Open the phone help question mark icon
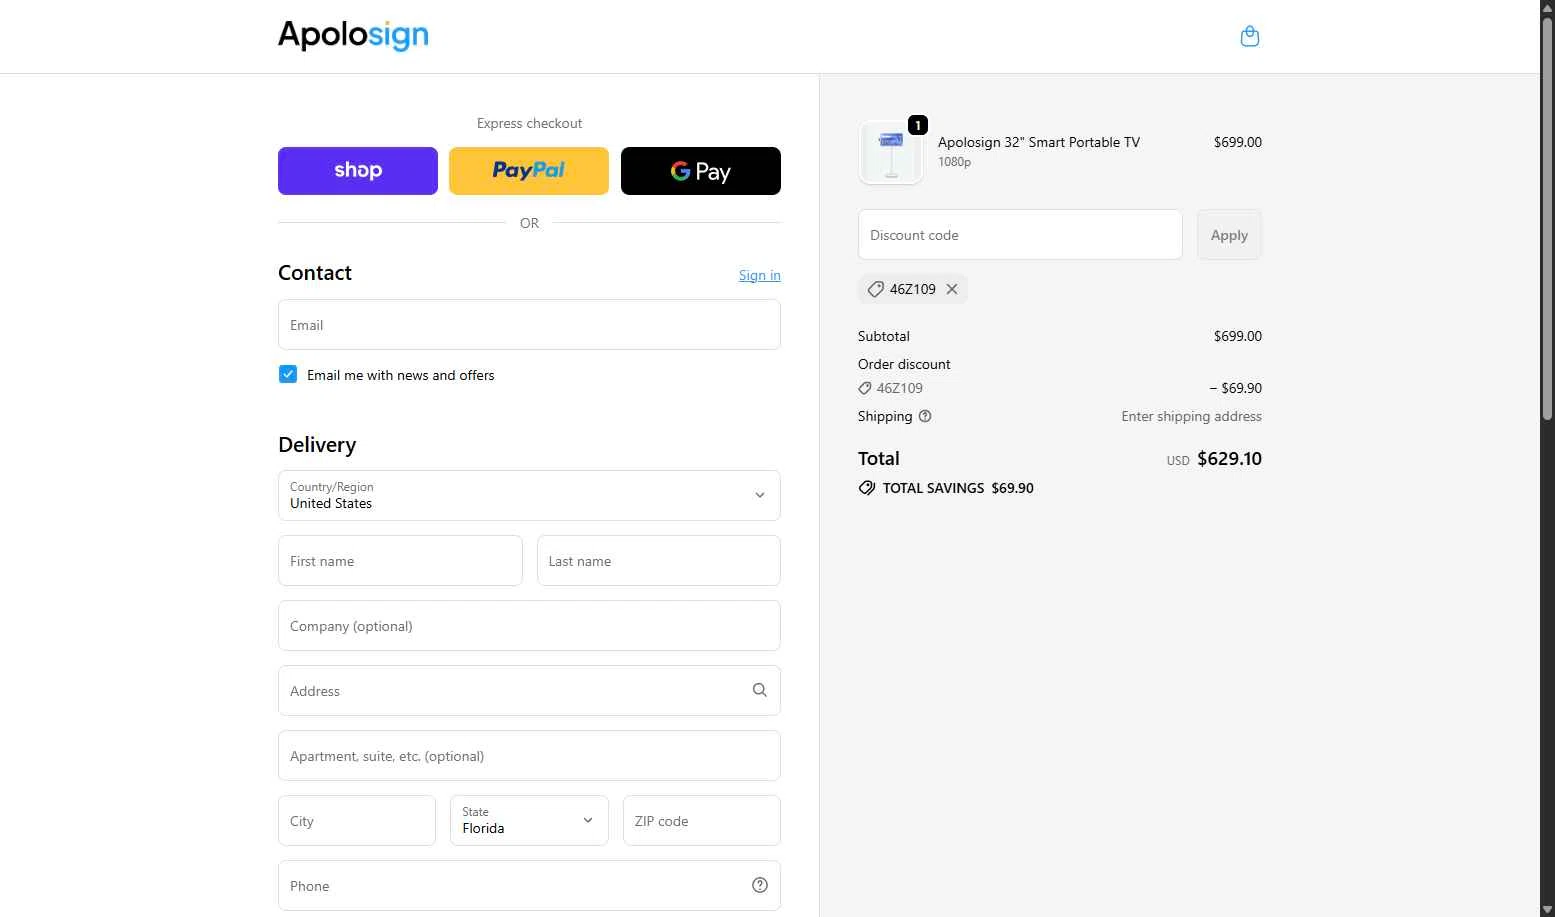This screenshot has width=1555, height=917. [x=760, y=885]
